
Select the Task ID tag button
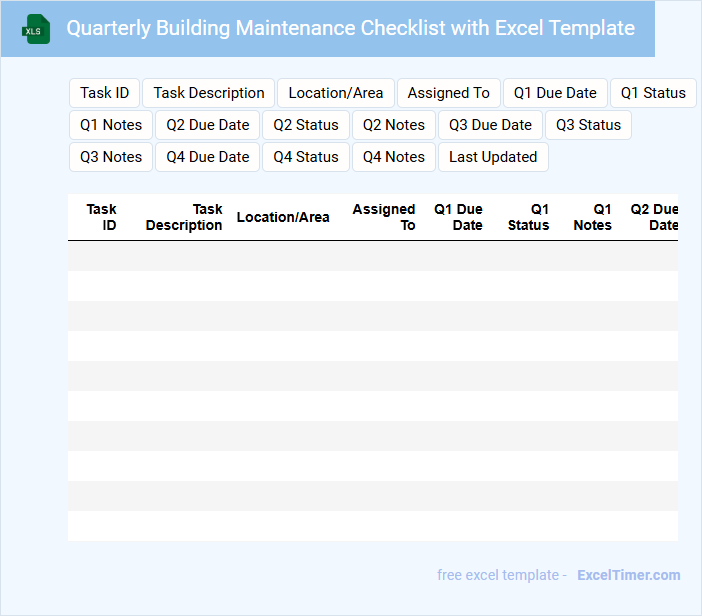[105, 93]
